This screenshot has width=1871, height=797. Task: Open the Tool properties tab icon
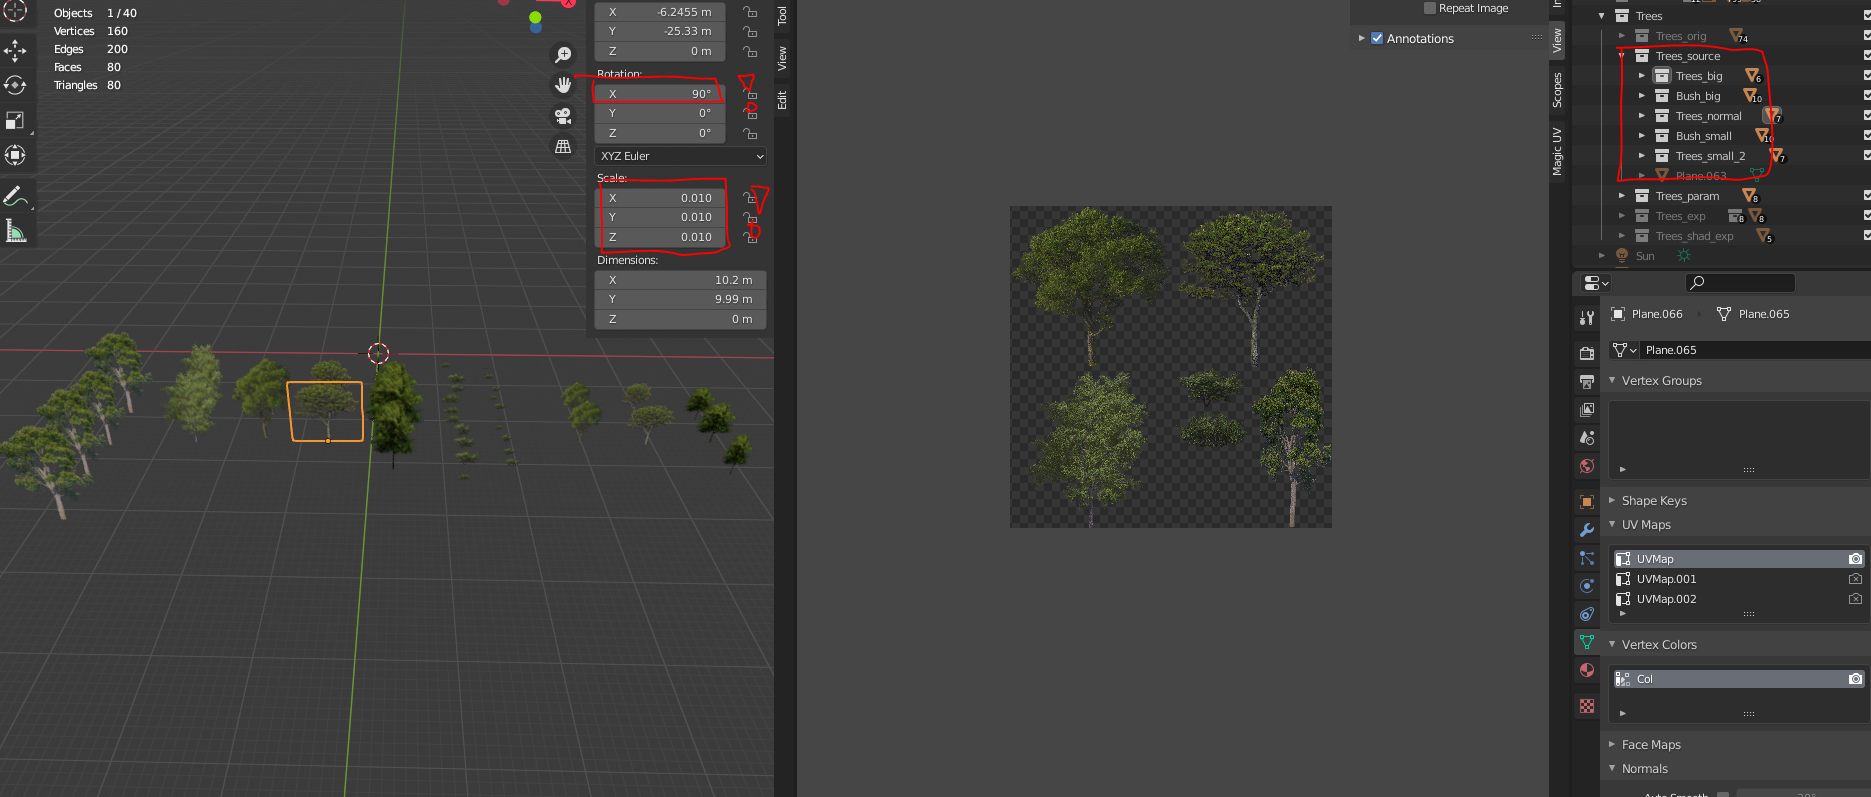[1587, 318]
